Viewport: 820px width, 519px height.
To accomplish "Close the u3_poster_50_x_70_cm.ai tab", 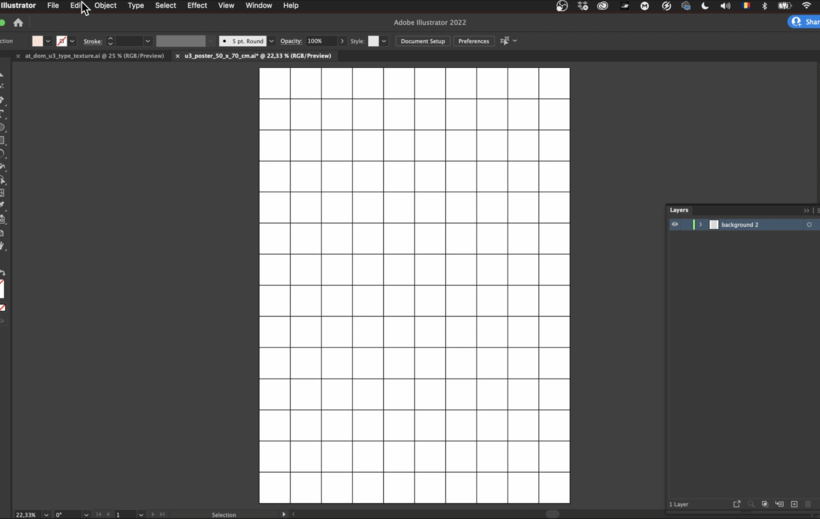I will pyautogui.click(x=177, y=56).
